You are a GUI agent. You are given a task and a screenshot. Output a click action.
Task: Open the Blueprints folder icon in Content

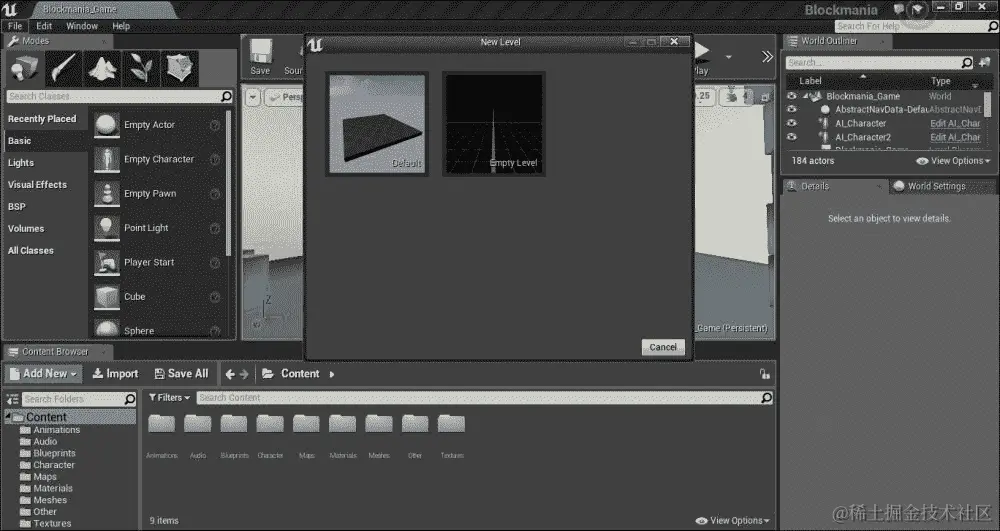coord(234,424)
